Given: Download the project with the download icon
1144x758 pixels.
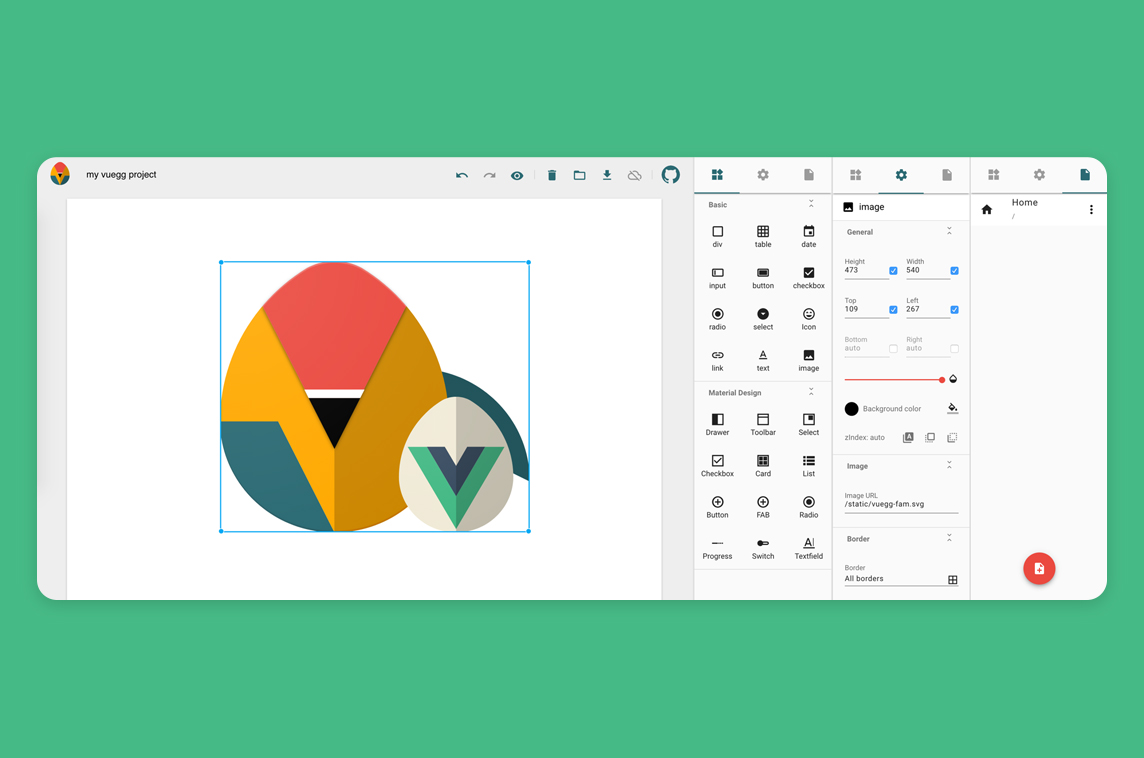Looking at the screenshot, I should [x=607, y=175].
